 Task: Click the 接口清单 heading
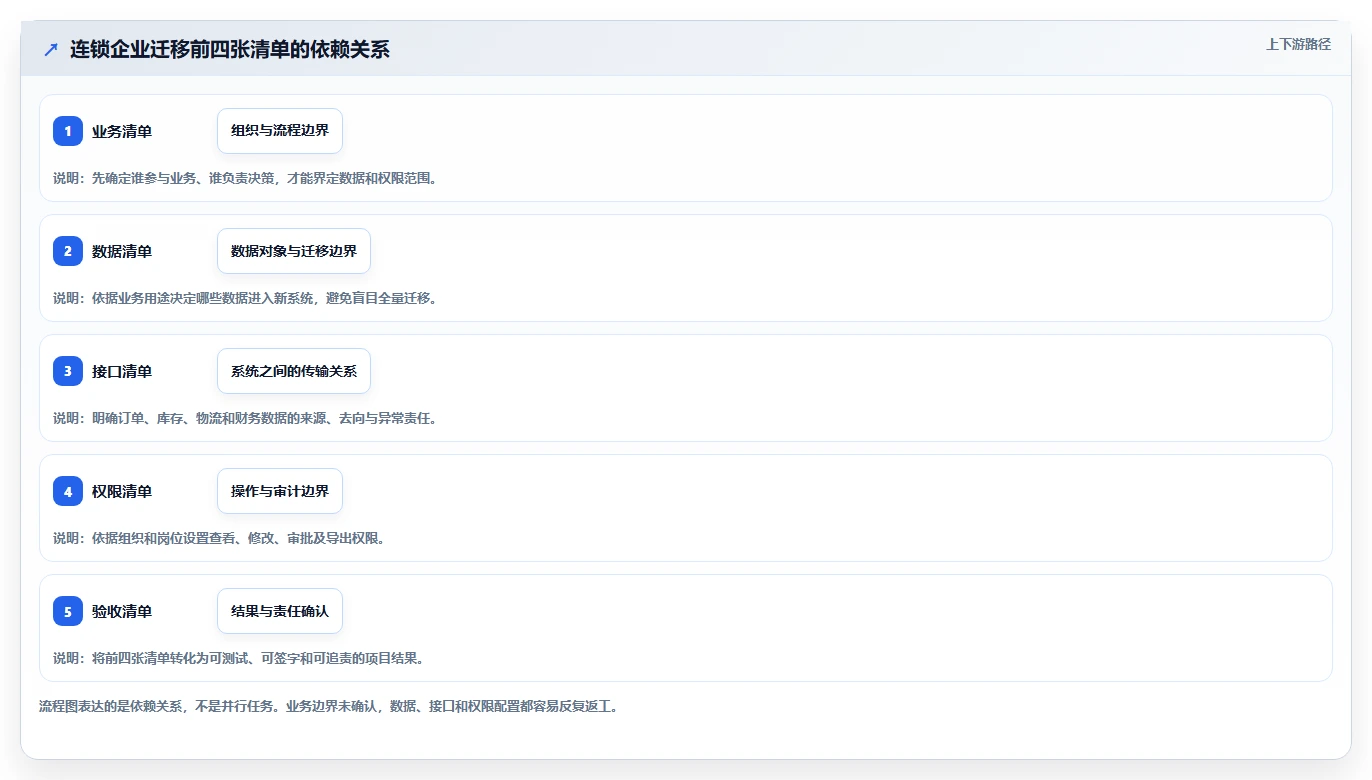pyautogui.click(x=122, y=371)
